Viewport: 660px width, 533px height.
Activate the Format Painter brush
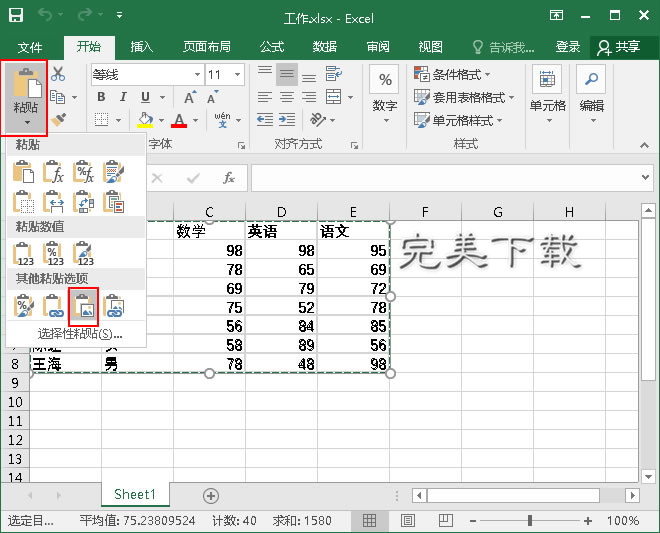[58, 120]
